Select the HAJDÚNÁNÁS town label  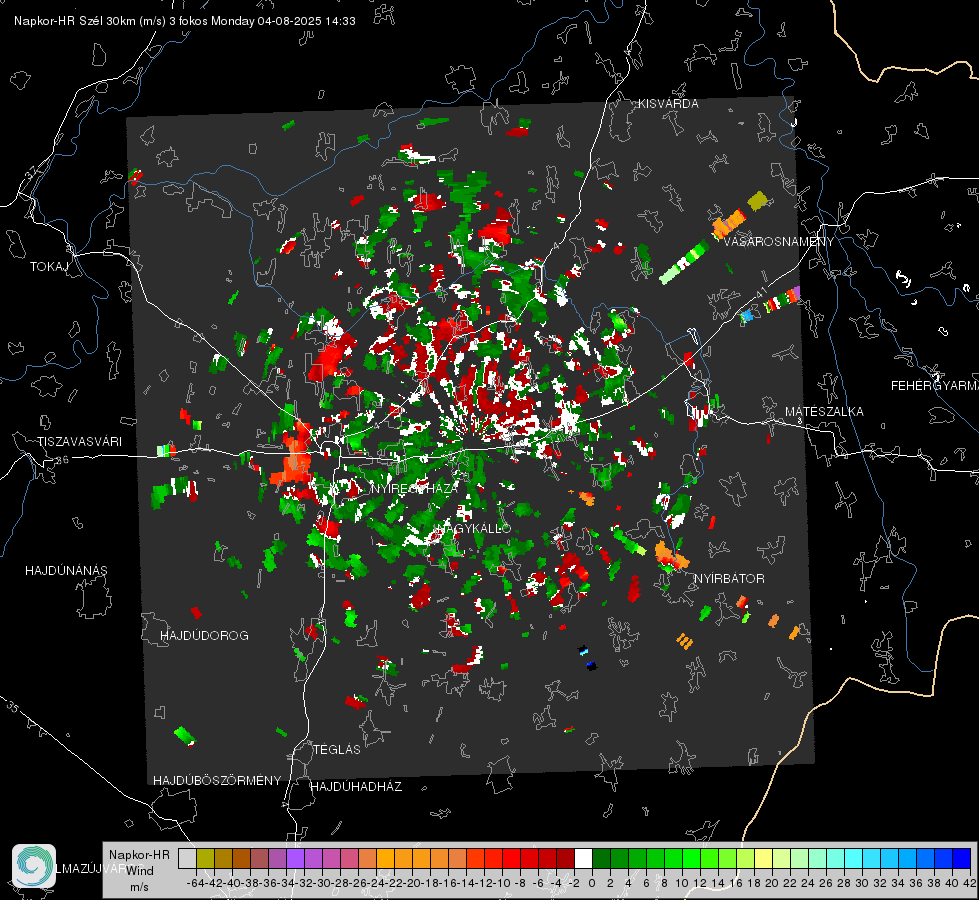coord(66,570)
